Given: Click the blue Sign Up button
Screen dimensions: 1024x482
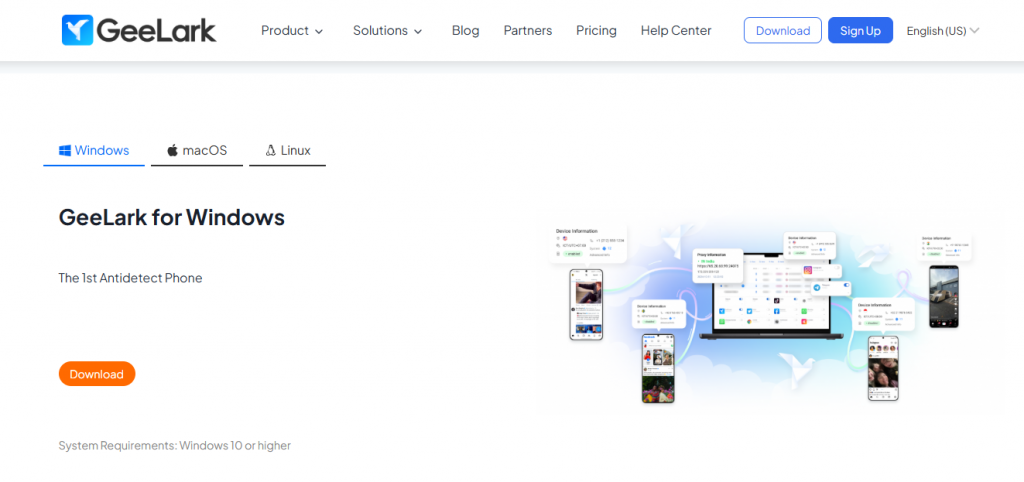Looking at the screenshot, I should (x=861, y=31).
